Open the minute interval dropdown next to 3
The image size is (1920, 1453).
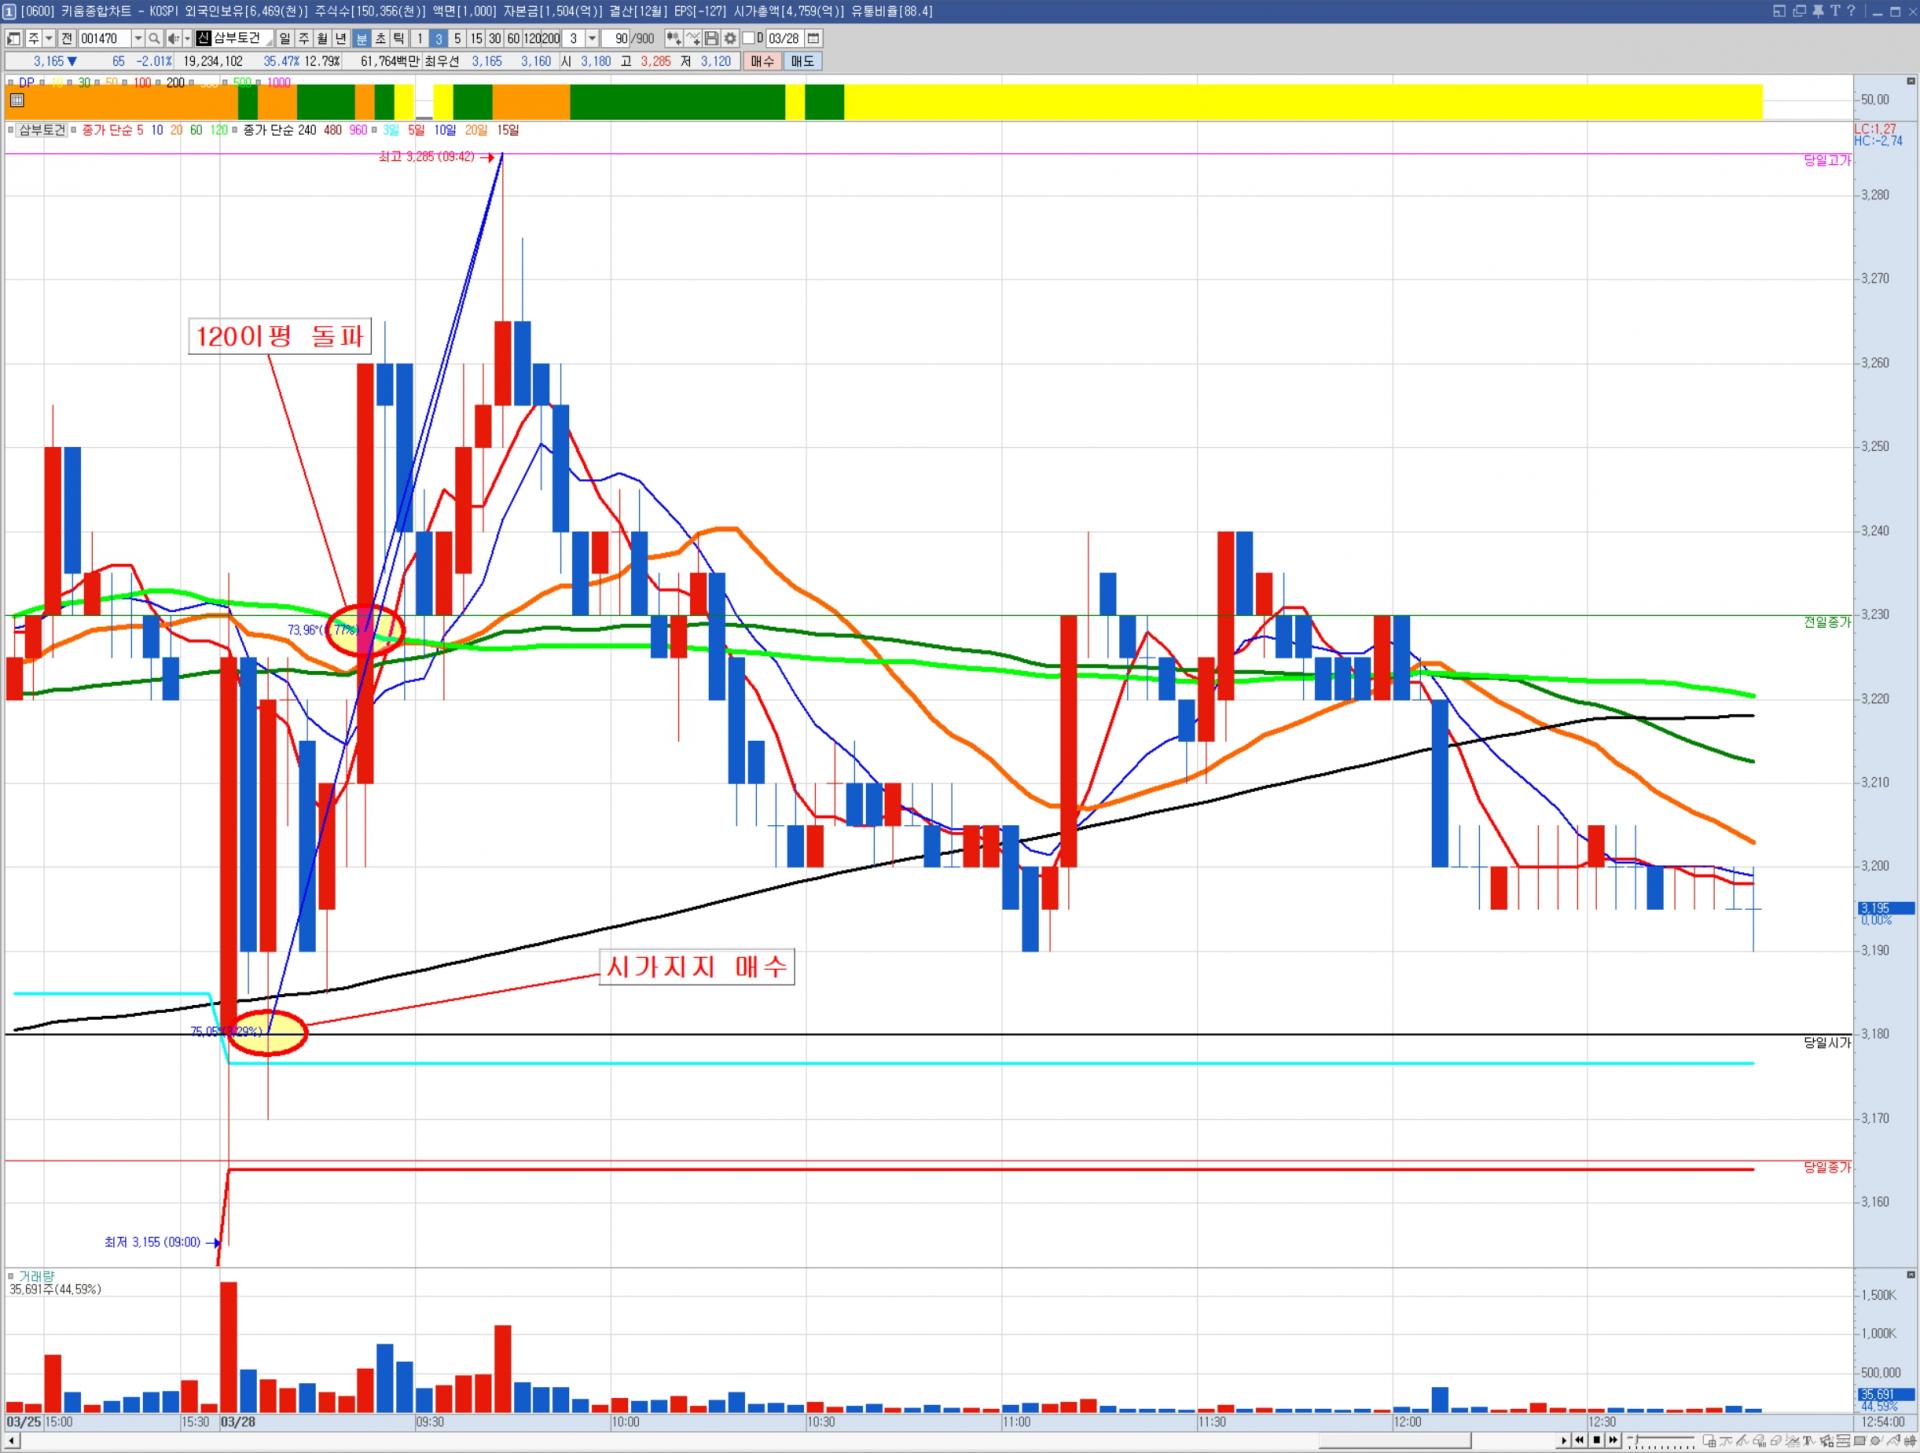(592, 38)
